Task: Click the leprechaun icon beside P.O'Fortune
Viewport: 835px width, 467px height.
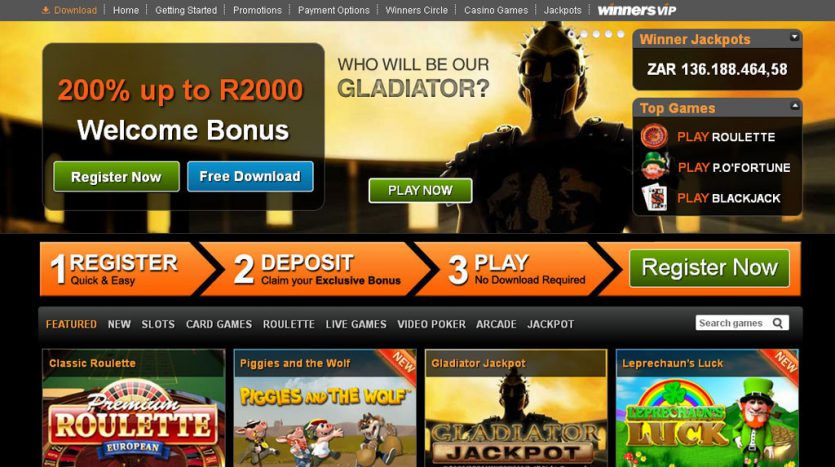Action: click(x=654, y=166)
